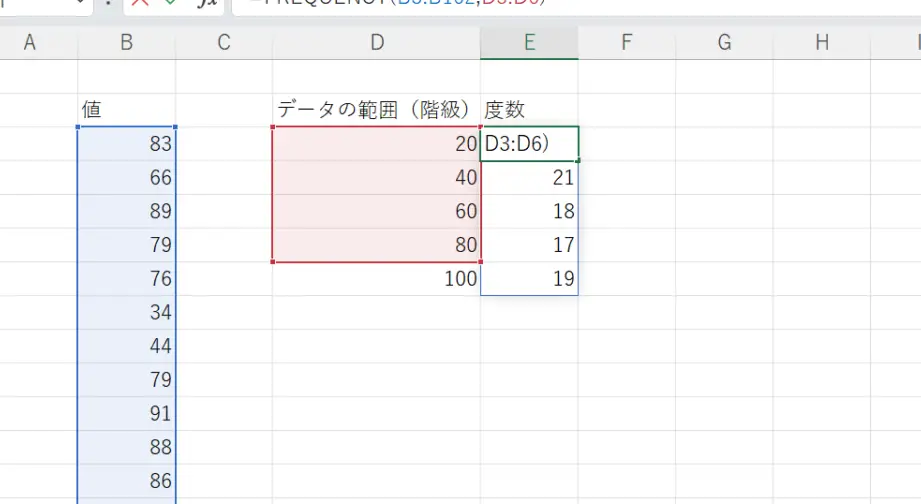The height and width of the screenshot is (504, 921).
Task: Click the データの範囲（階級） header cell
Action: tap(377, 110)
